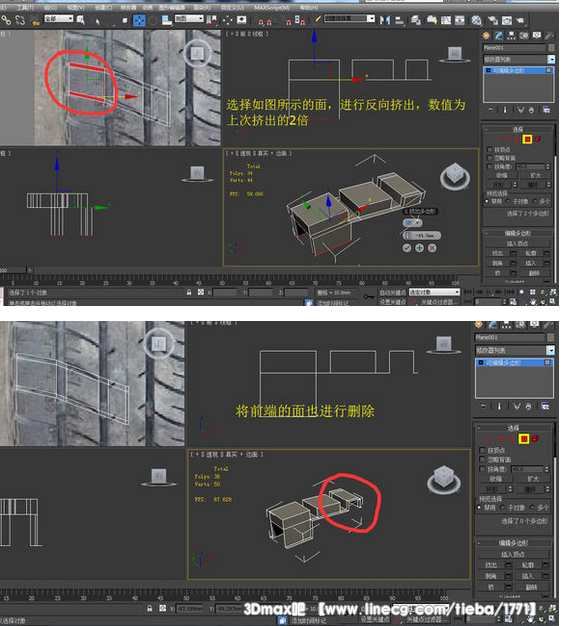This screenshot has height=626, width=565.
Task: Click the time slider handle in top screenshot
Action: coord(15,270)
